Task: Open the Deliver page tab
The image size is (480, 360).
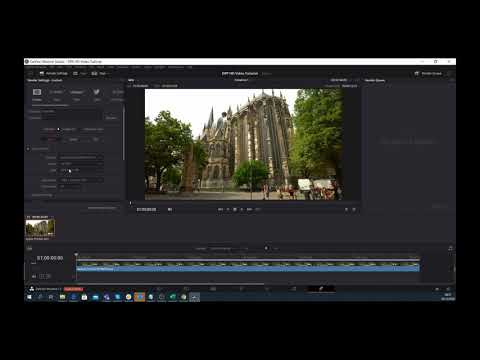Action: 321,289
